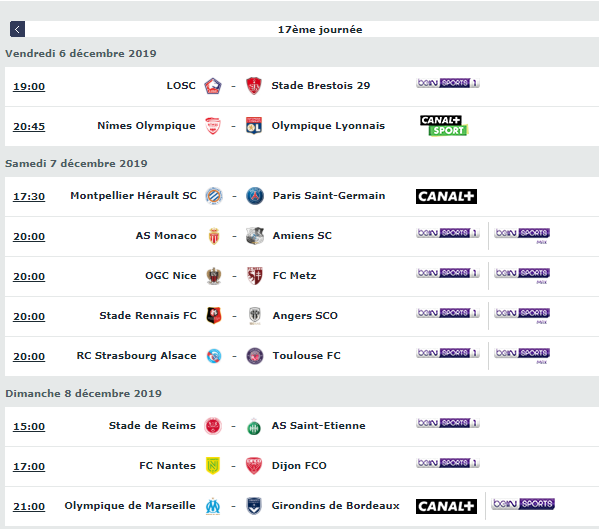This screenshot has height=529, width=600.
Task: Click the Paris Saint-Germain crest
Action: [255, 196]
